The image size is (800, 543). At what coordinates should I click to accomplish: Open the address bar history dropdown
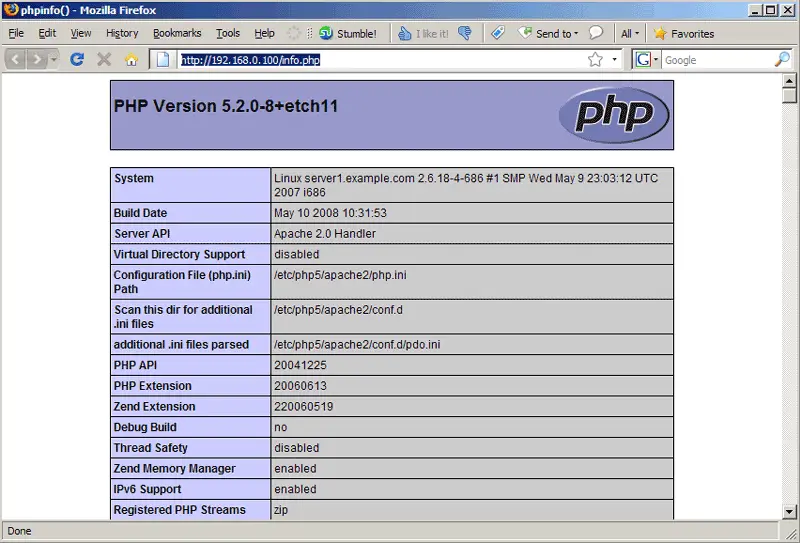point(614,60)
